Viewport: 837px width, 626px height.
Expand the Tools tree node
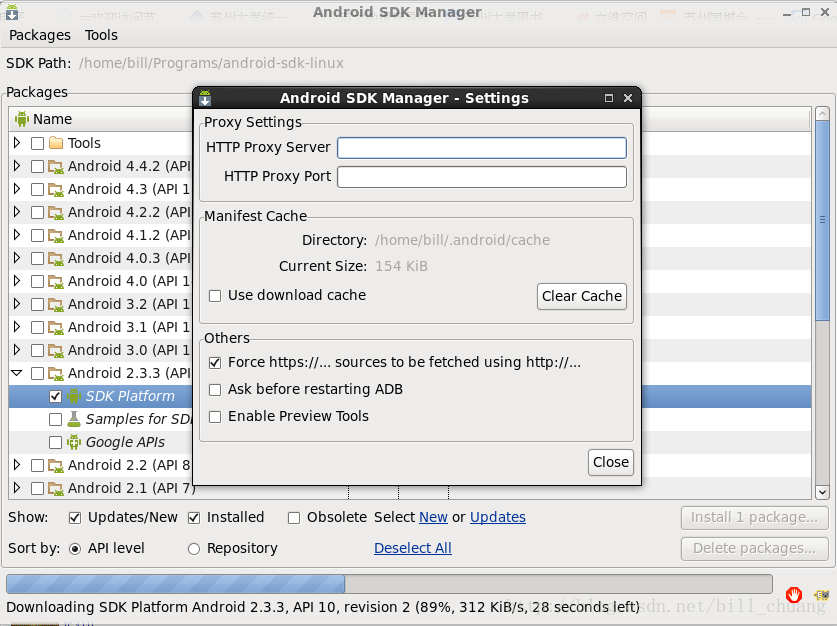tap(17, 142)
